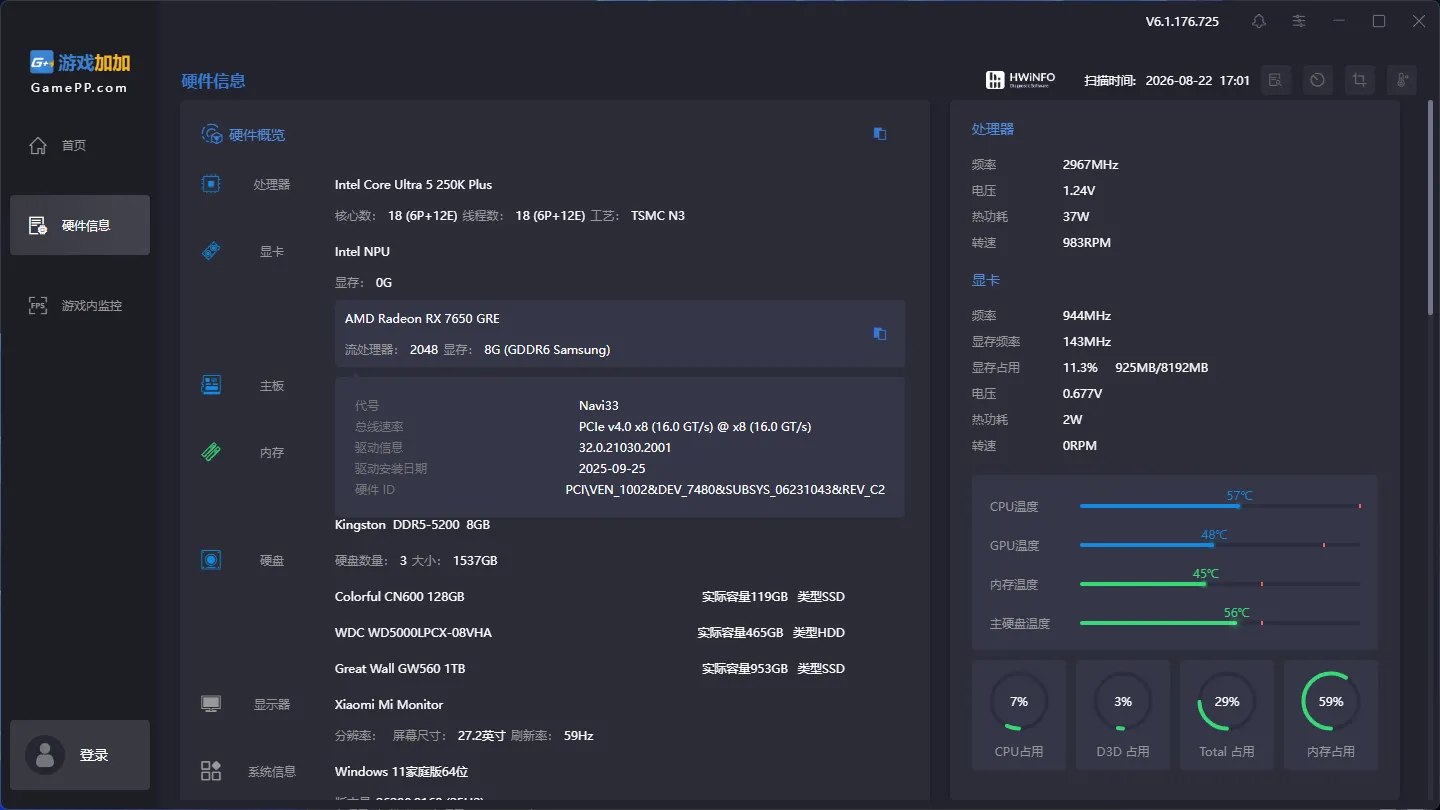
Task: Click the TSMC N3 process value
Action: coord(658,216)
